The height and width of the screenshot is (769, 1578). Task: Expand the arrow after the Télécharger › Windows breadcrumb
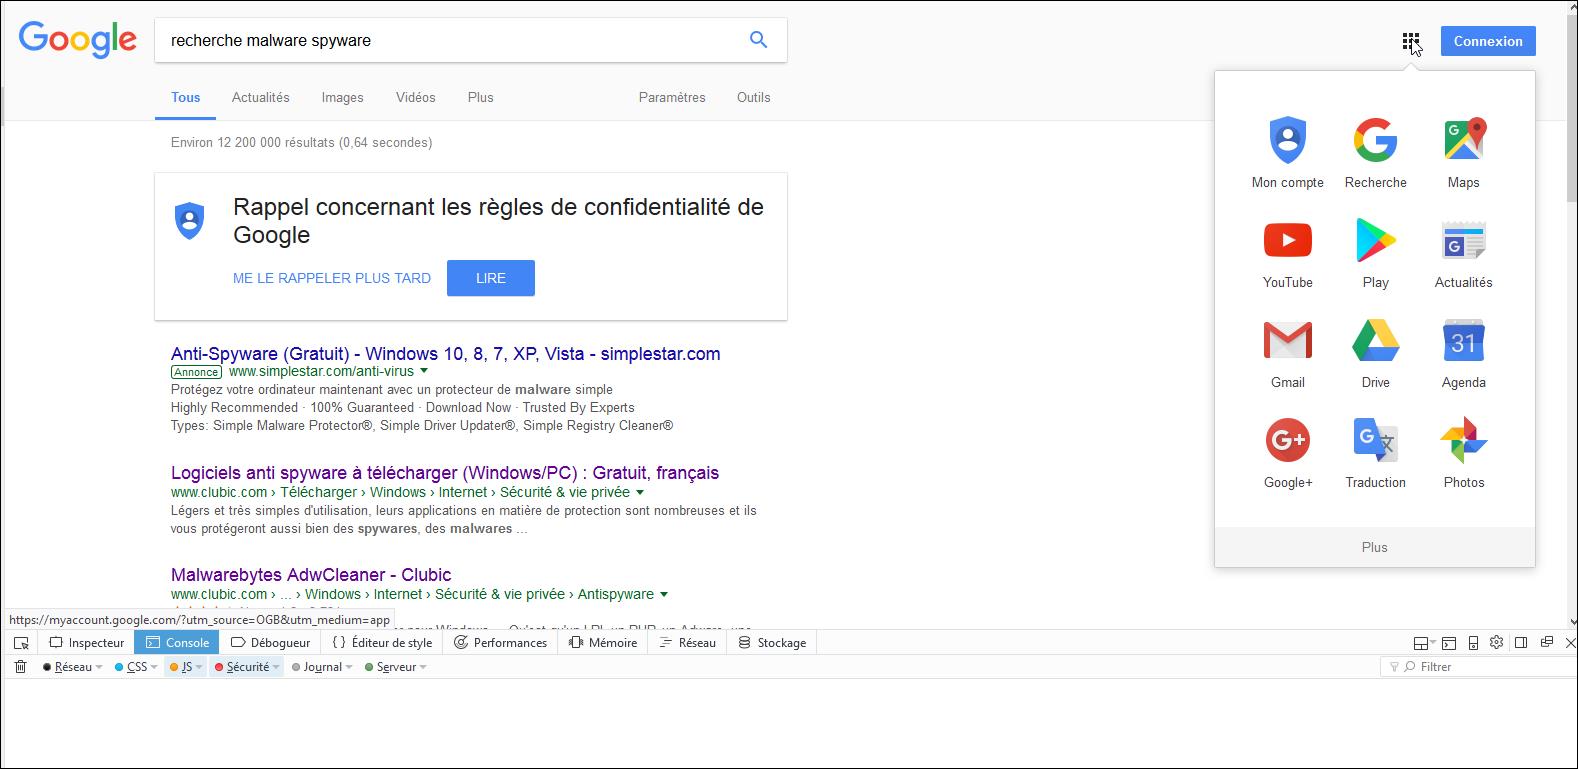pyautogui.click(x=640, y=492)
